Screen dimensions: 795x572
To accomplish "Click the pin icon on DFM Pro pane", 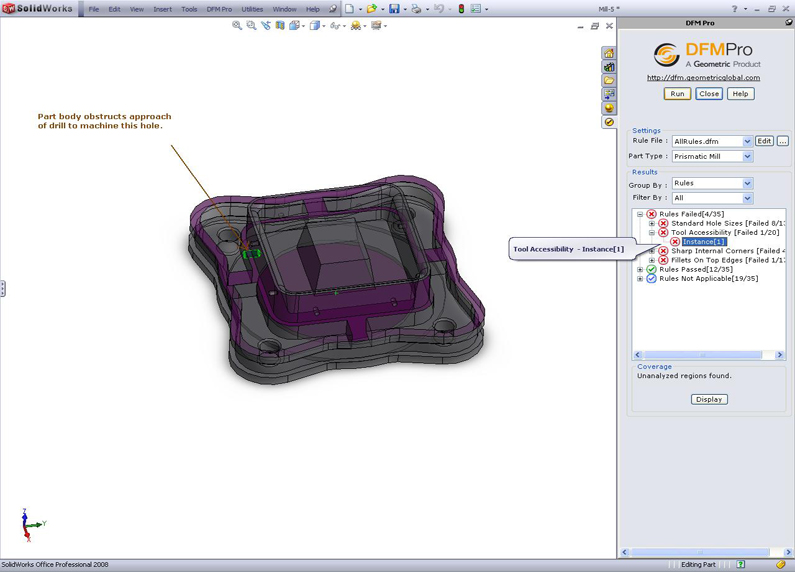I will [788, 23].
